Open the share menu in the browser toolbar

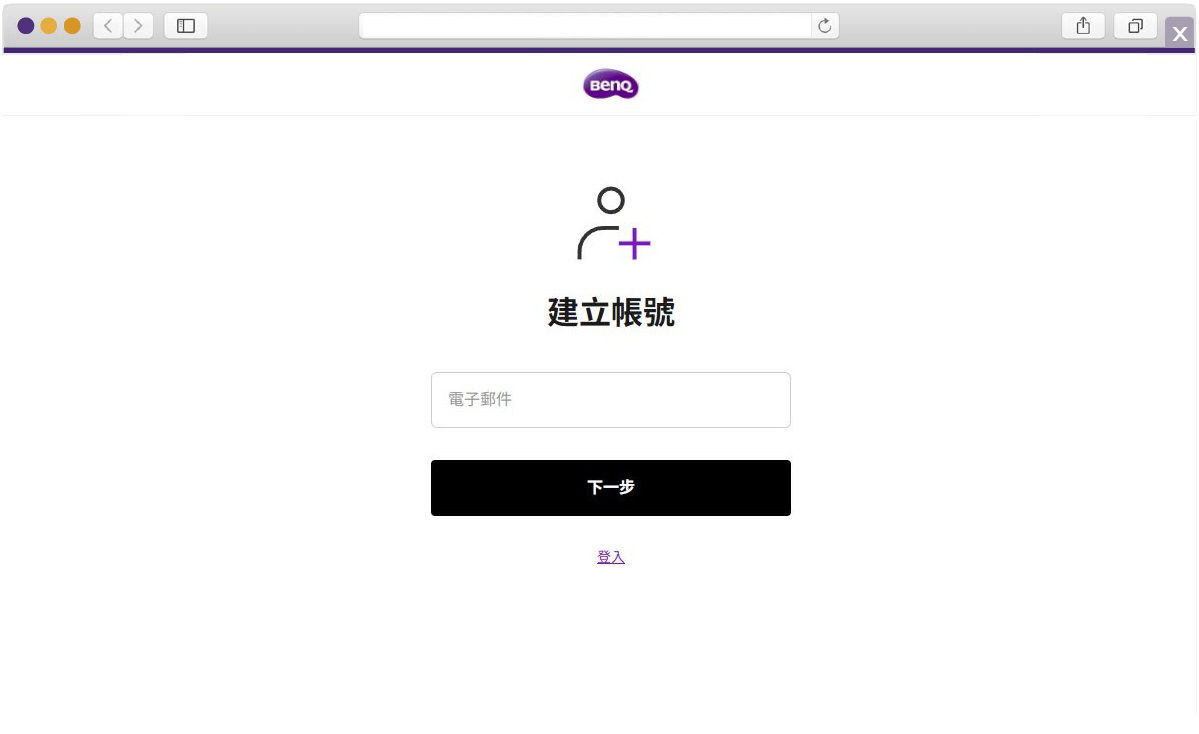pyautogui.click(x=1083, y=26)
